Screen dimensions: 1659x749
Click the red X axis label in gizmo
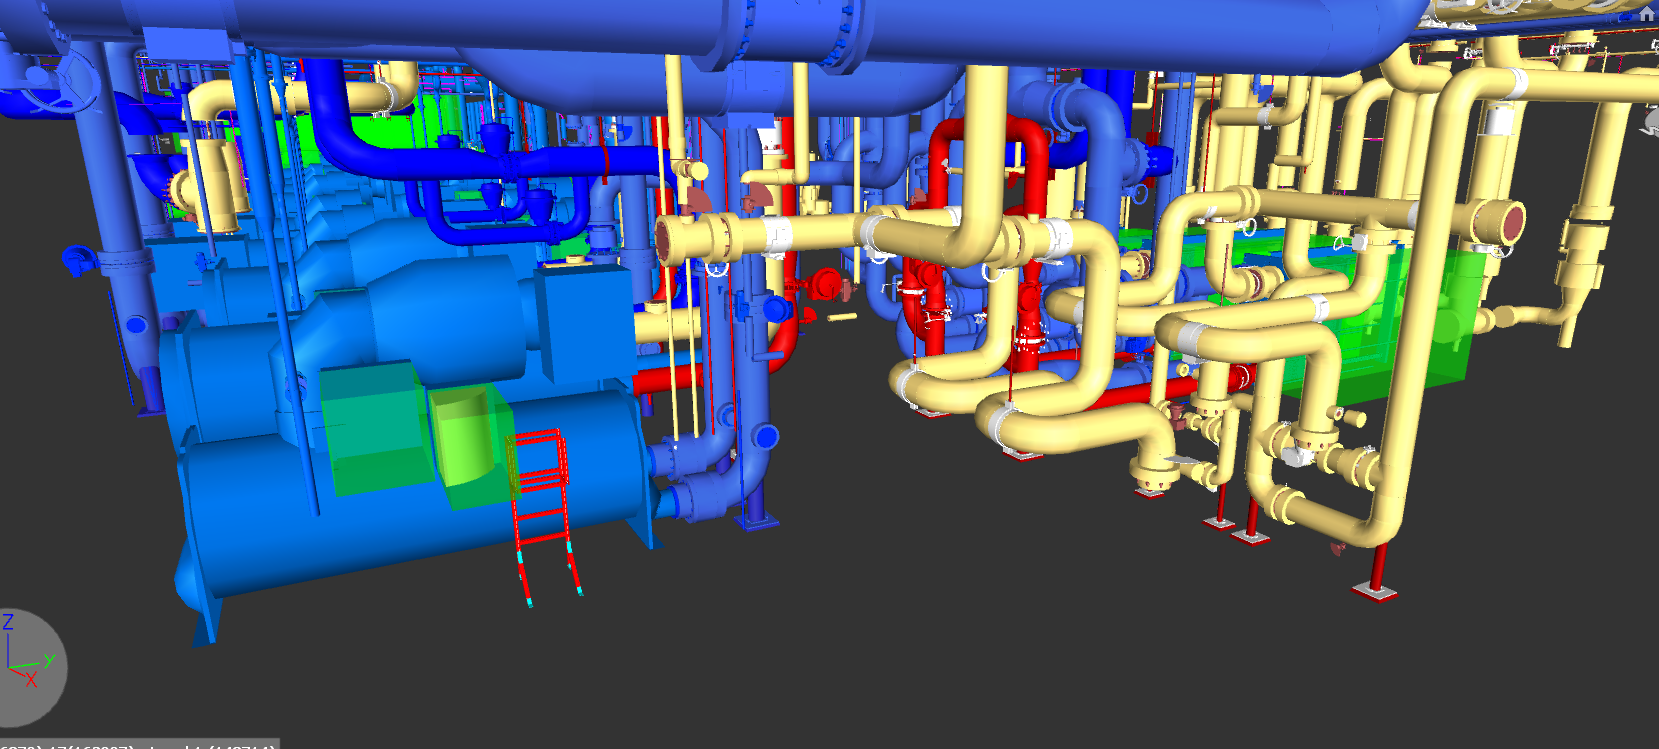tap(31, 680)
